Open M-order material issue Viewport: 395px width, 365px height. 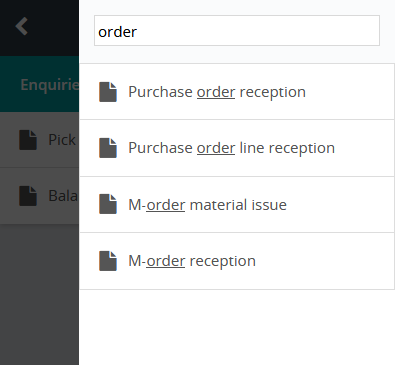[237, 204]
